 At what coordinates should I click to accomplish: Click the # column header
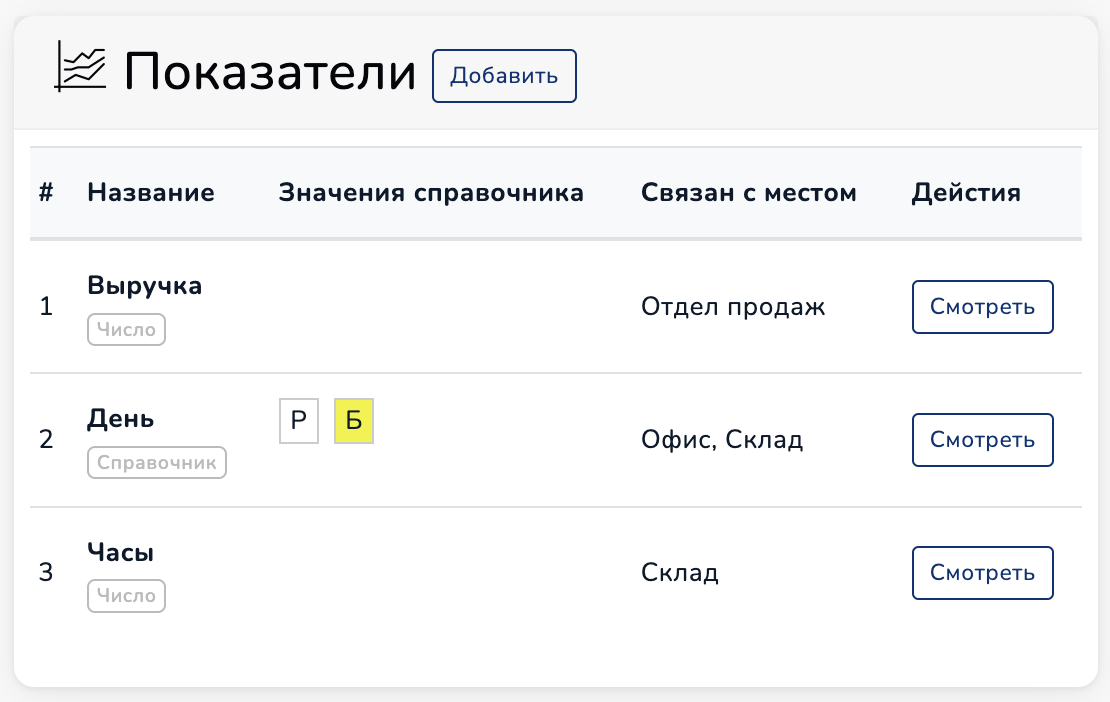(46, 192)
